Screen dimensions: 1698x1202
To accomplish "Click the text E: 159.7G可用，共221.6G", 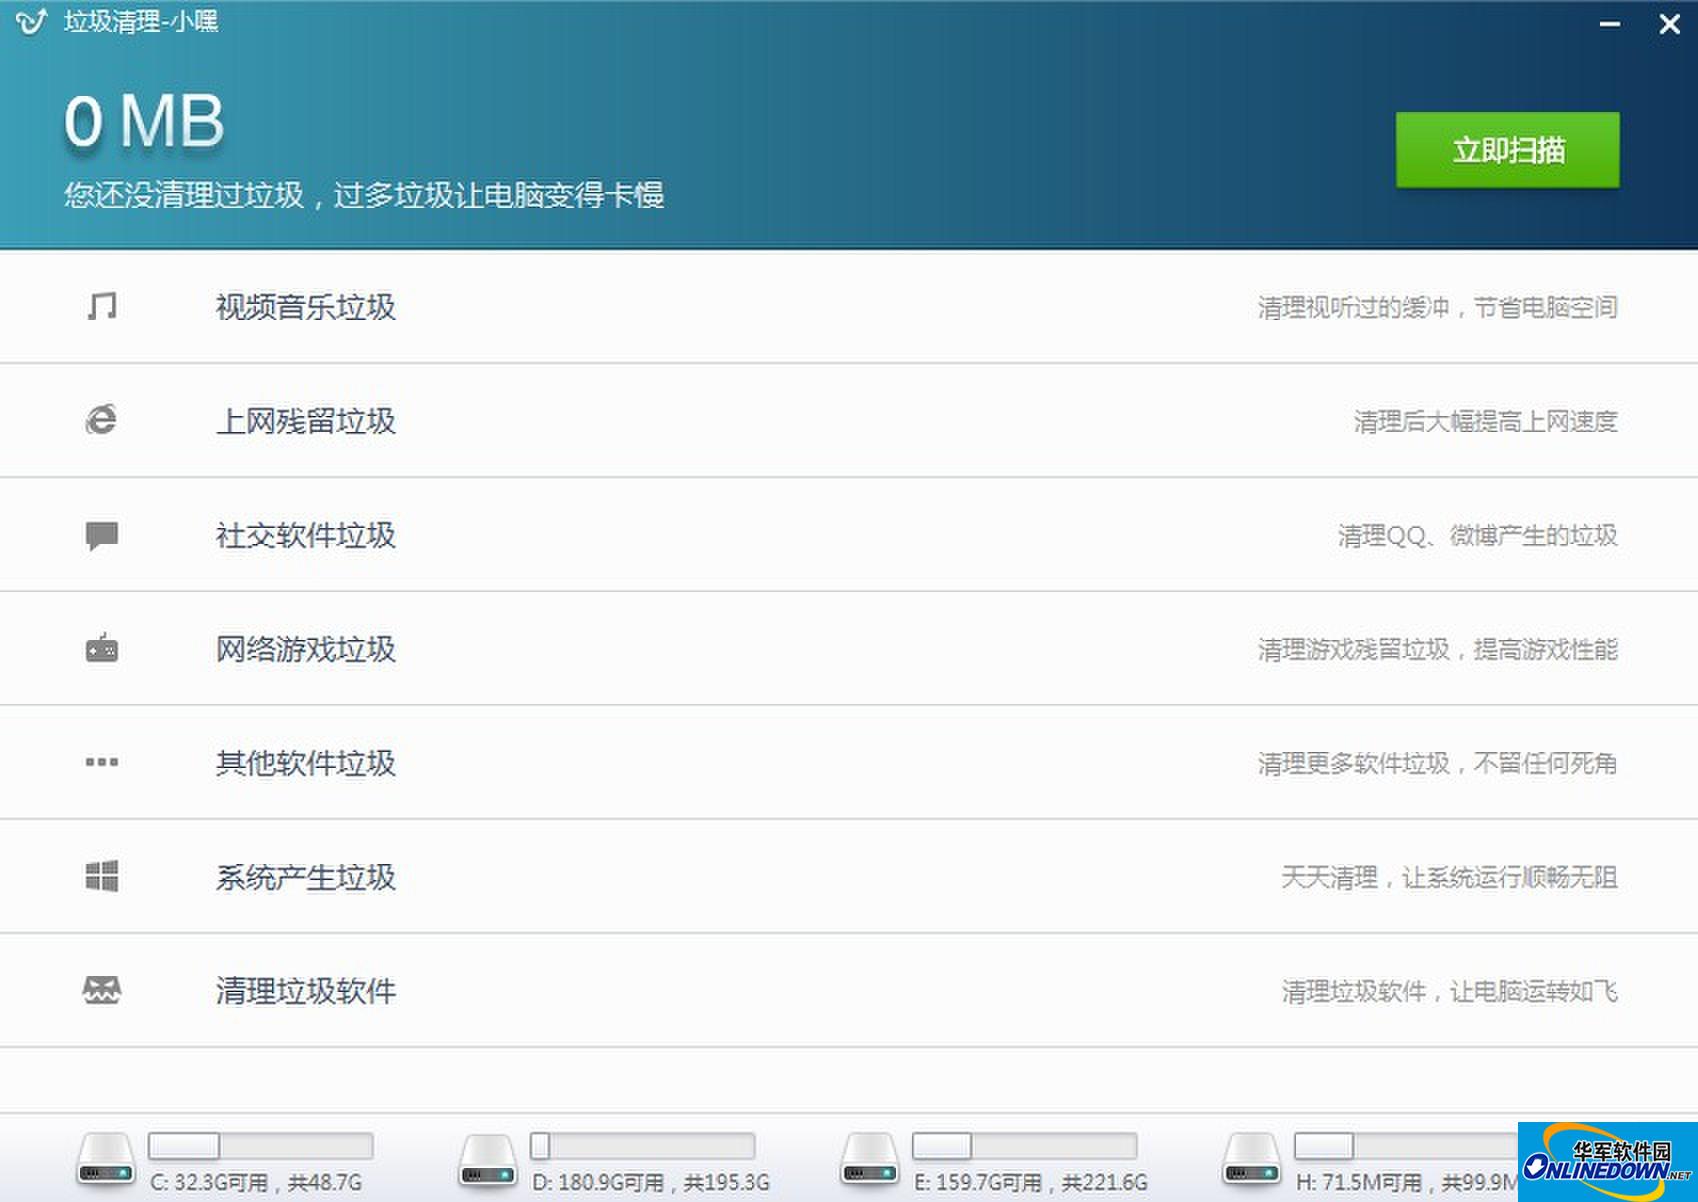I will point(1031,1183).
